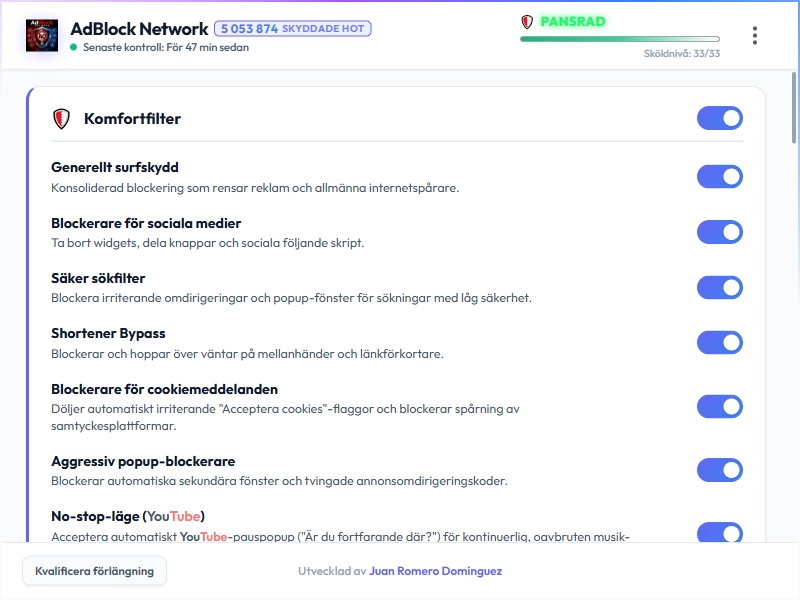Click the shield icon beside PANSRAD

(x=527, y=22)
